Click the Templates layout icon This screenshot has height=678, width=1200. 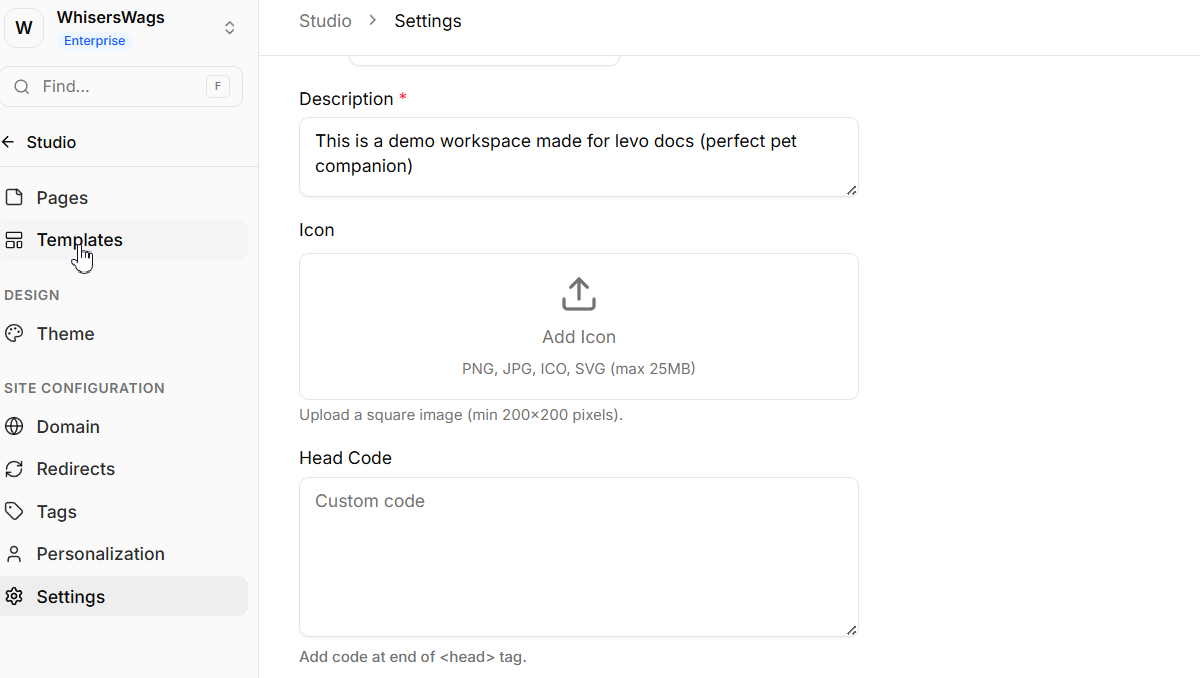click(x=14, y=240)
